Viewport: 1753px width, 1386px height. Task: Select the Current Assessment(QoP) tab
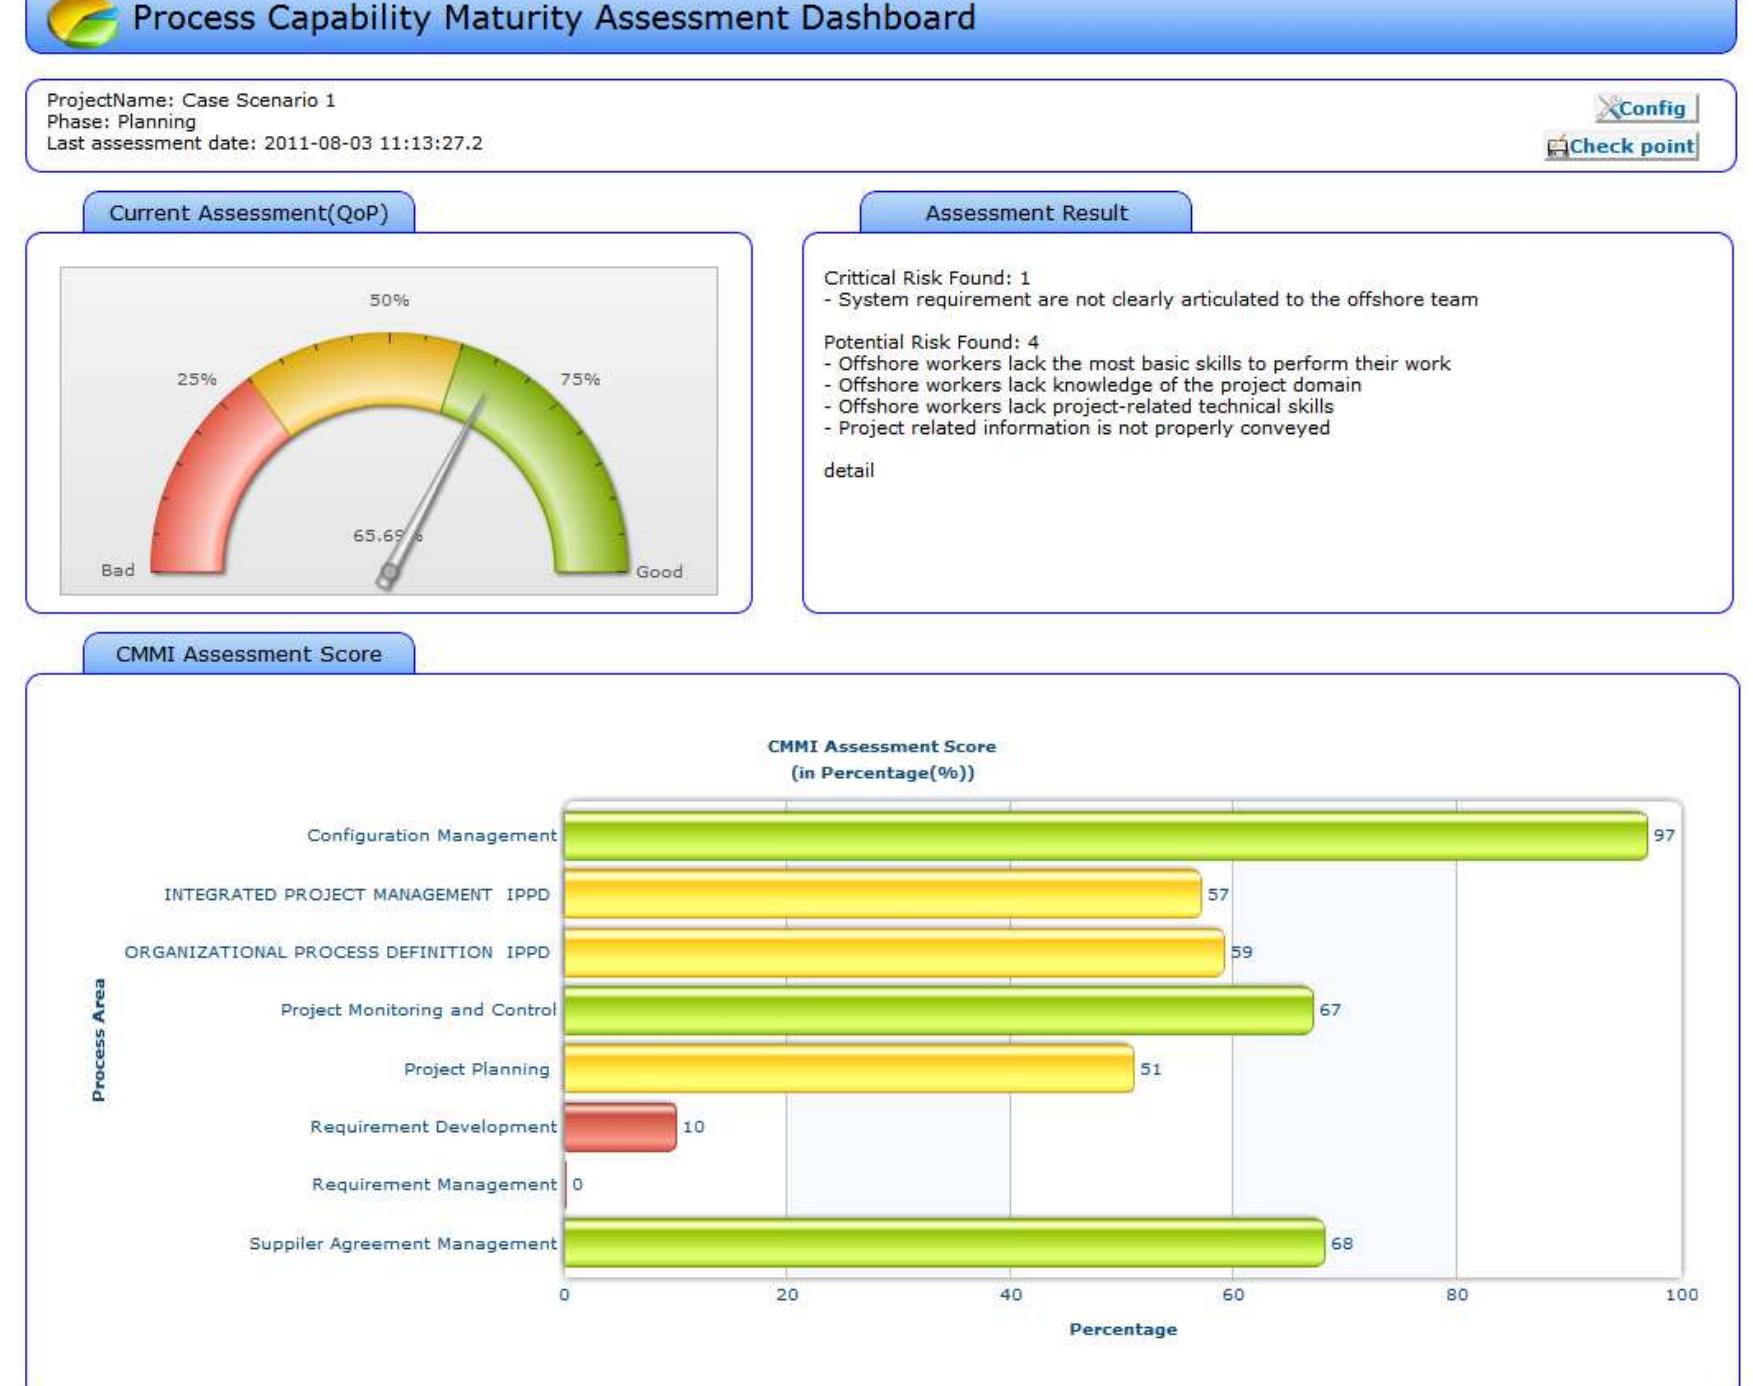coord(248,213)
